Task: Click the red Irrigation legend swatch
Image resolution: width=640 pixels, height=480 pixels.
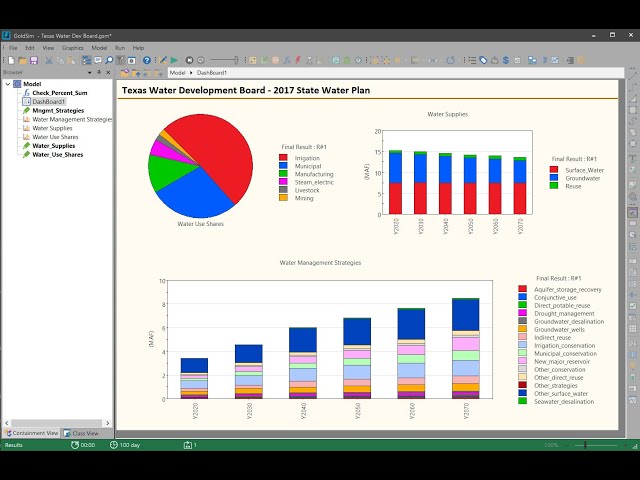Action: (x=283, y=158)
